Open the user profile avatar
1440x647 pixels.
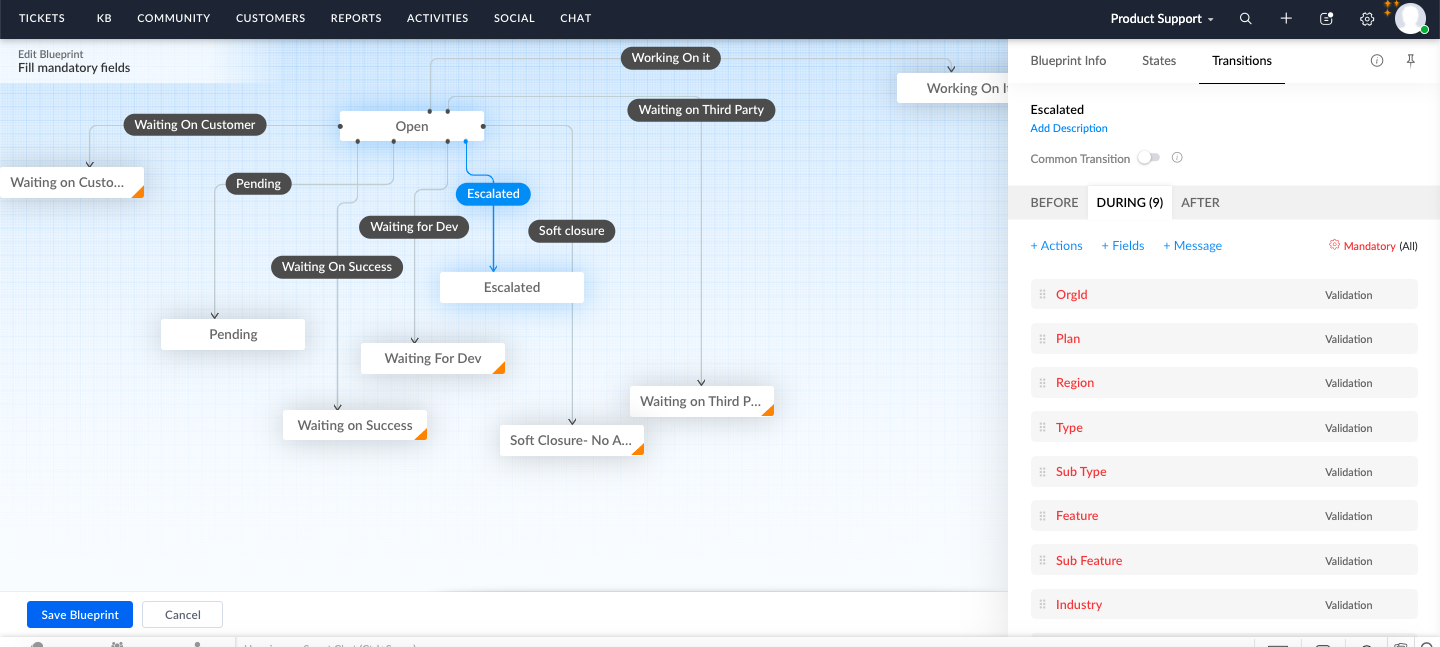(x=1410, y=18)
